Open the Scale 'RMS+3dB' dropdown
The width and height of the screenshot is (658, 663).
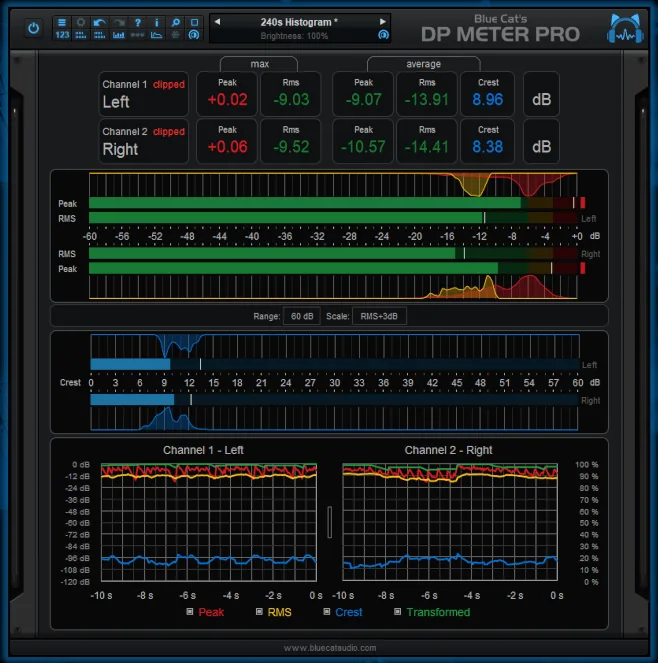379,316
